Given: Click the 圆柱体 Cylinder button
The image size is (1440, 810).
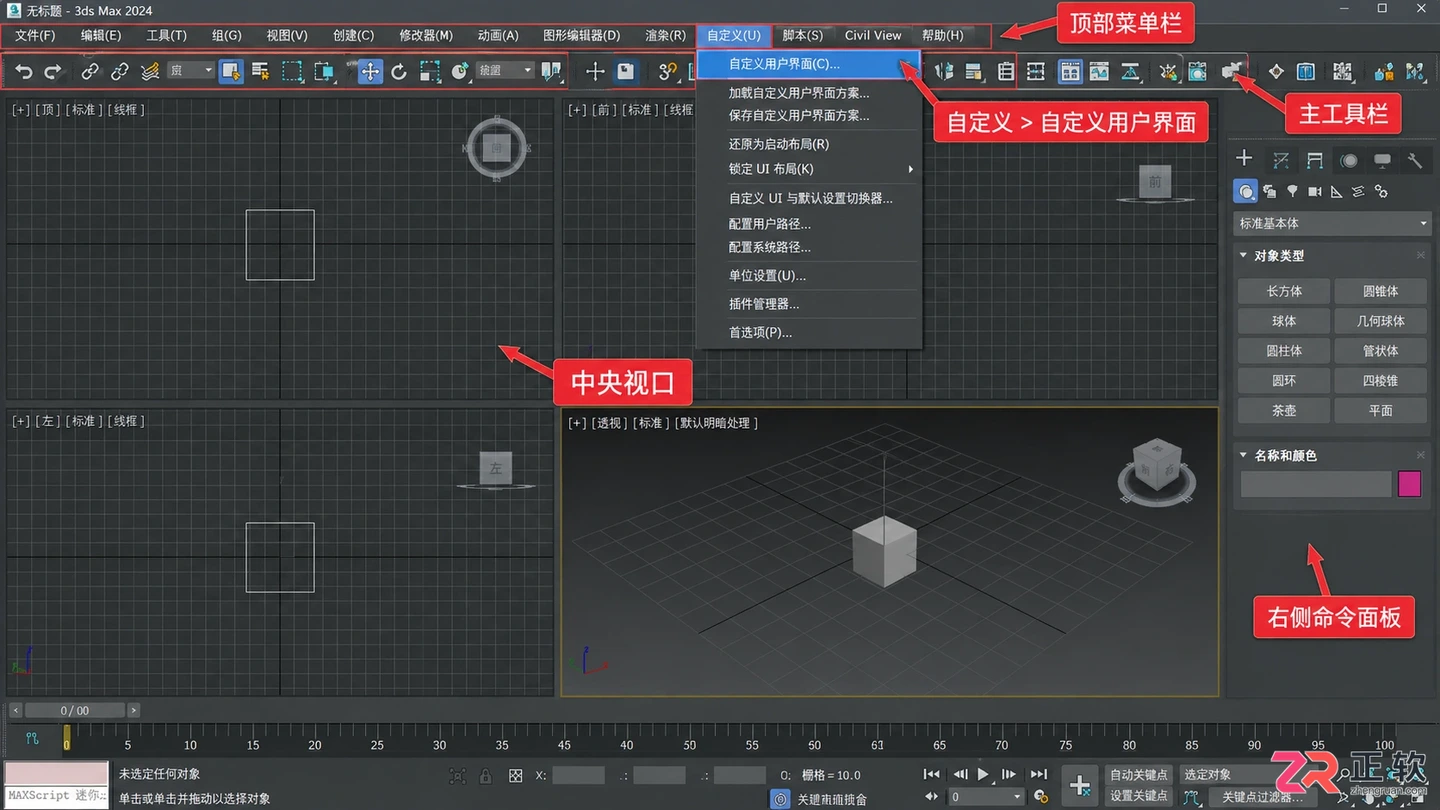Looking at the screenshot, I should (x=1284, y=351).
